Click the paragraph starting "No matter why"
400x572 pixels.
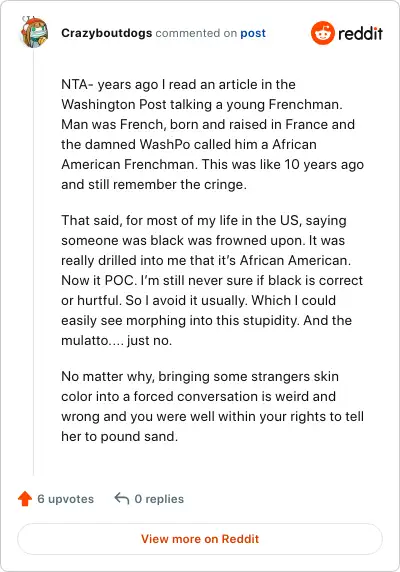pyautogui.click(x=213, y=406)
